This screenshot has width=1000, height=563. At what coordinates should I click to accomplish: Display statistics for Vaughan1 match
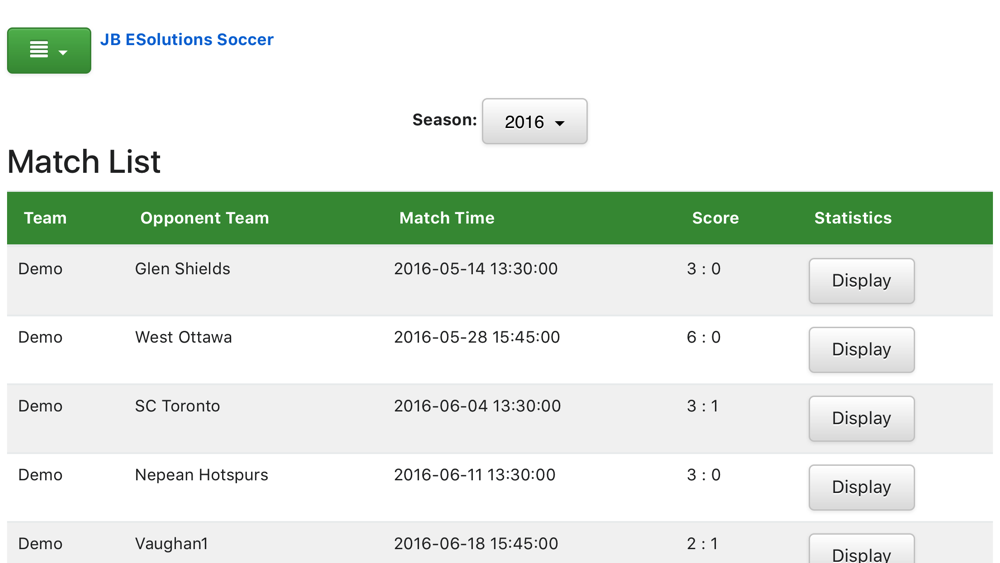(861, 552)
